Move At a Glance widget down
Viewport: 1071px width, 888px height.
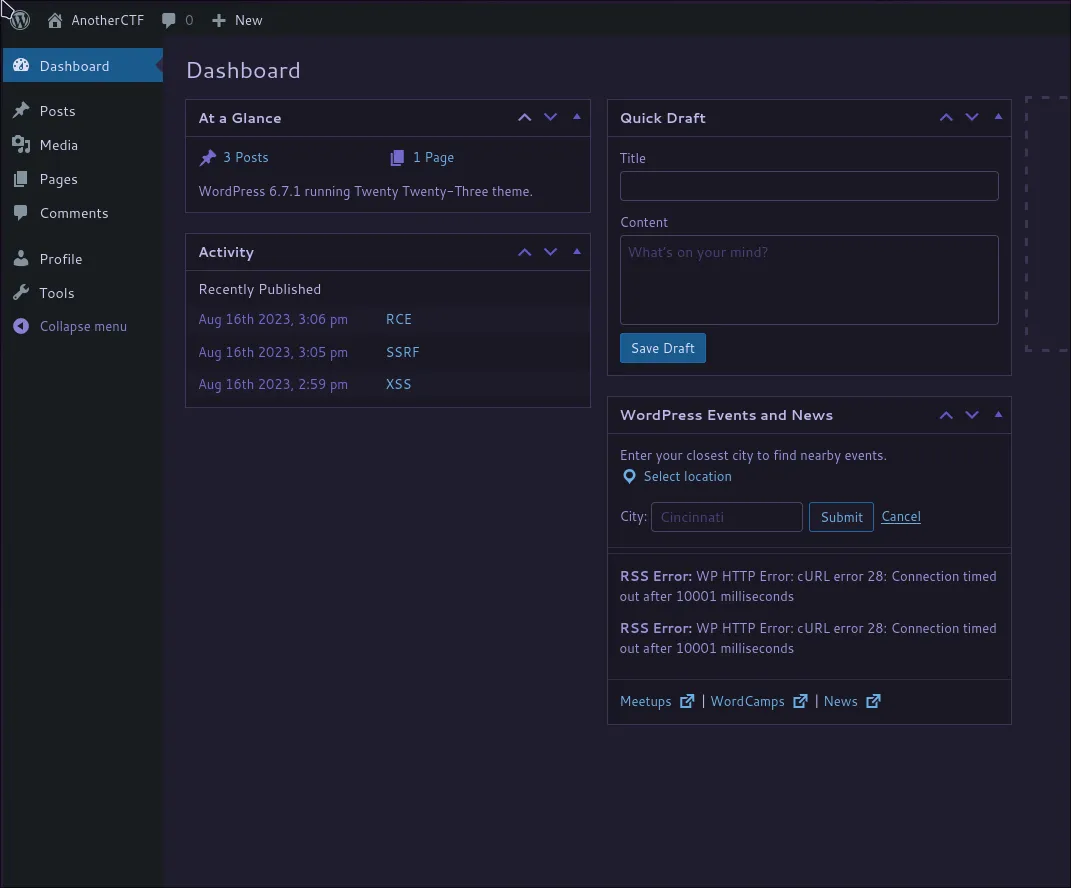(551, 117)
